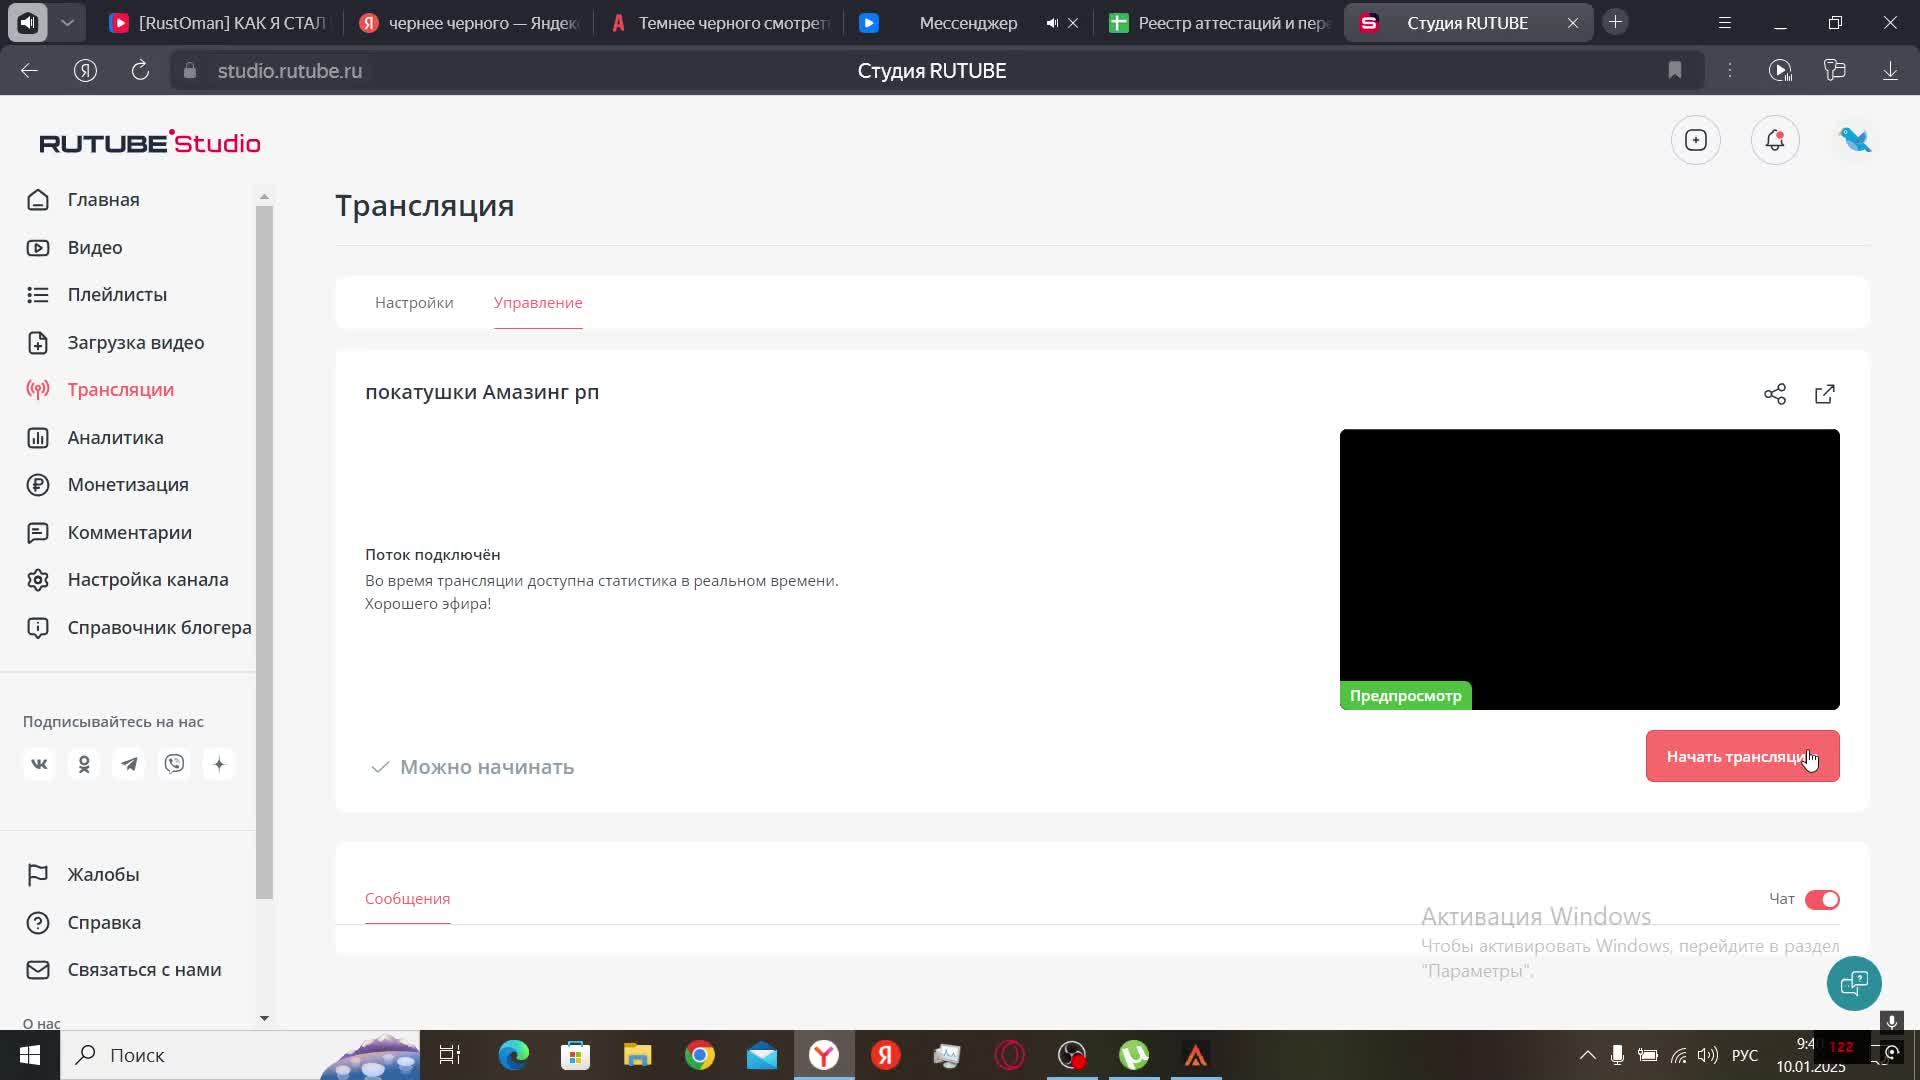
Task: Click the share stream icon
Action: coord(1774,394)
